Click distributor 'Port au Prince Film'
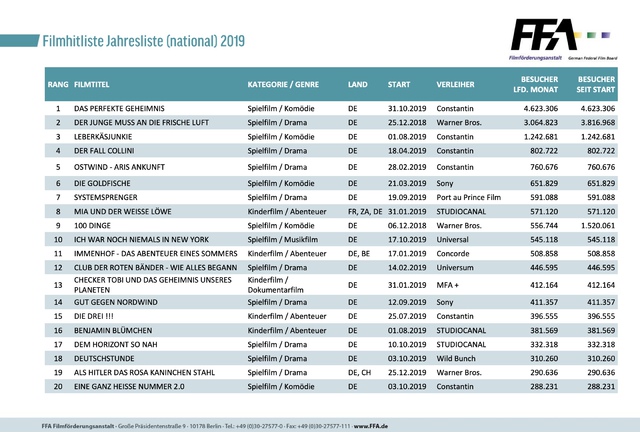This screenshot has width=640, height=432. (469, 197)
